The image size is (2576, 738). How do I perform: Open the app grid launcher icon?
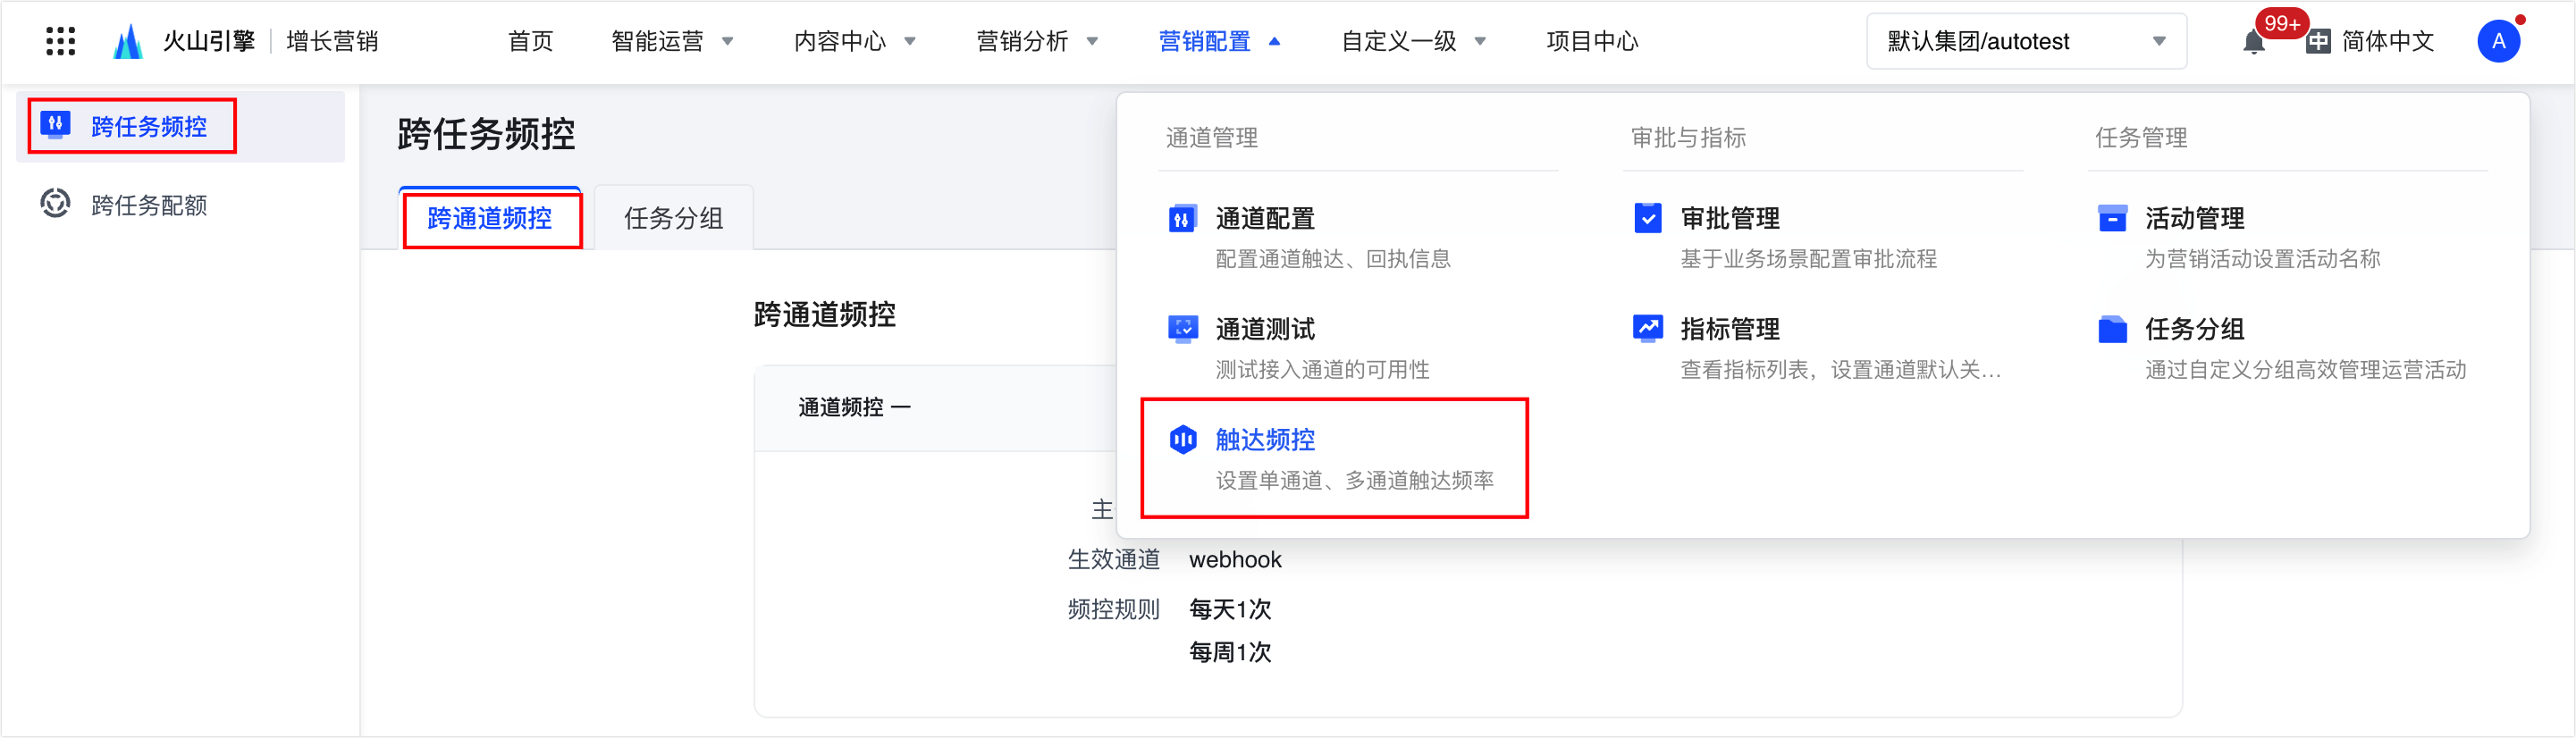(60, 41)
